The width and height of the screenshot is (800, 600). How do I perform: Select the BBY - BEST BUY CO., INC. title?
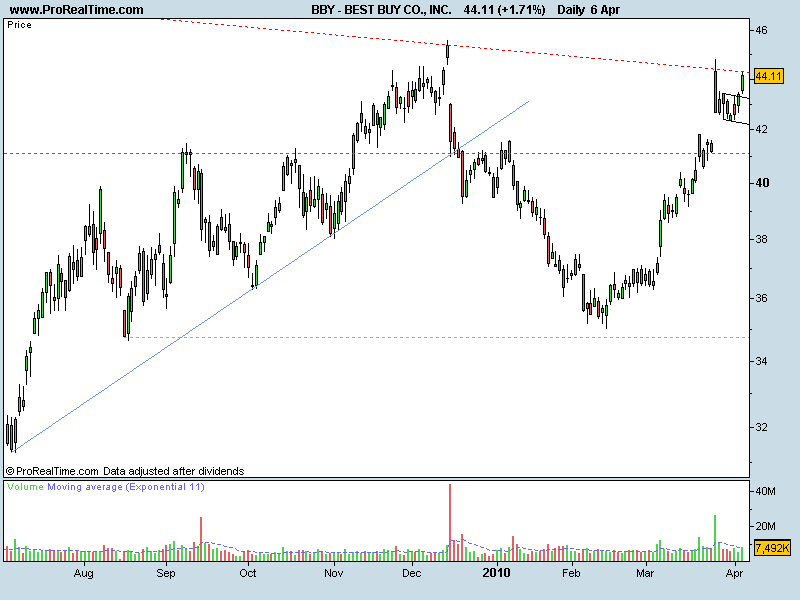(x=381, y=10)
